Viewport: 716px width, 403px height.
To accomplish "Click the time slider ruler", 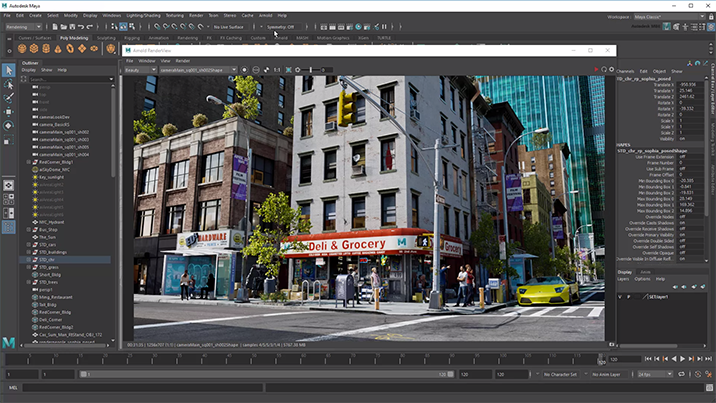I will (x=304, y=359).
